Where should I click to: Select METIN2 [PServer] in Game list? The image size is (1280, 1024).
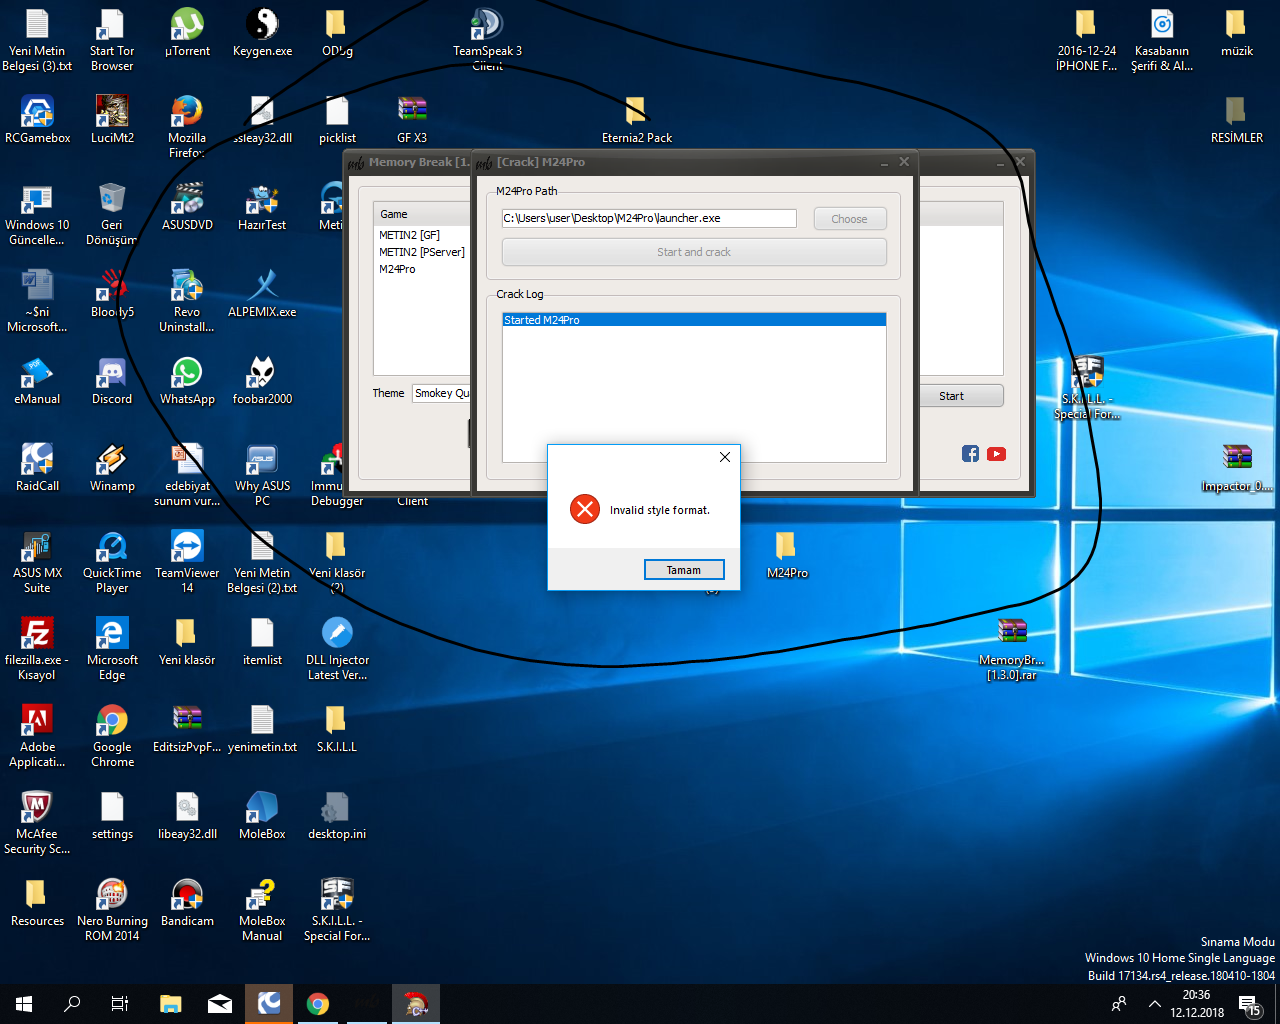point(421,252)
